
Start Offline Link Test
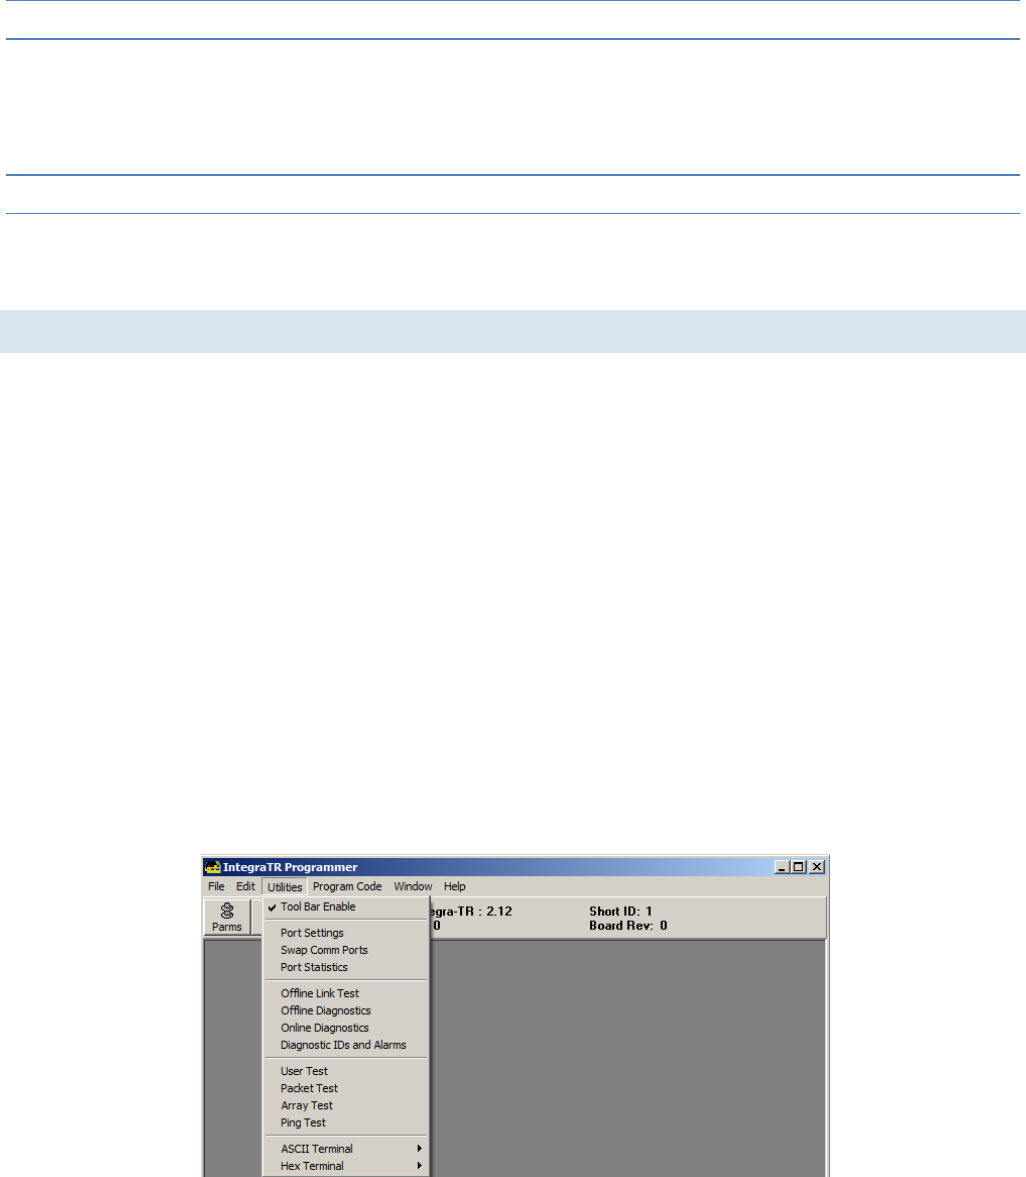click(x=346, y=993)
